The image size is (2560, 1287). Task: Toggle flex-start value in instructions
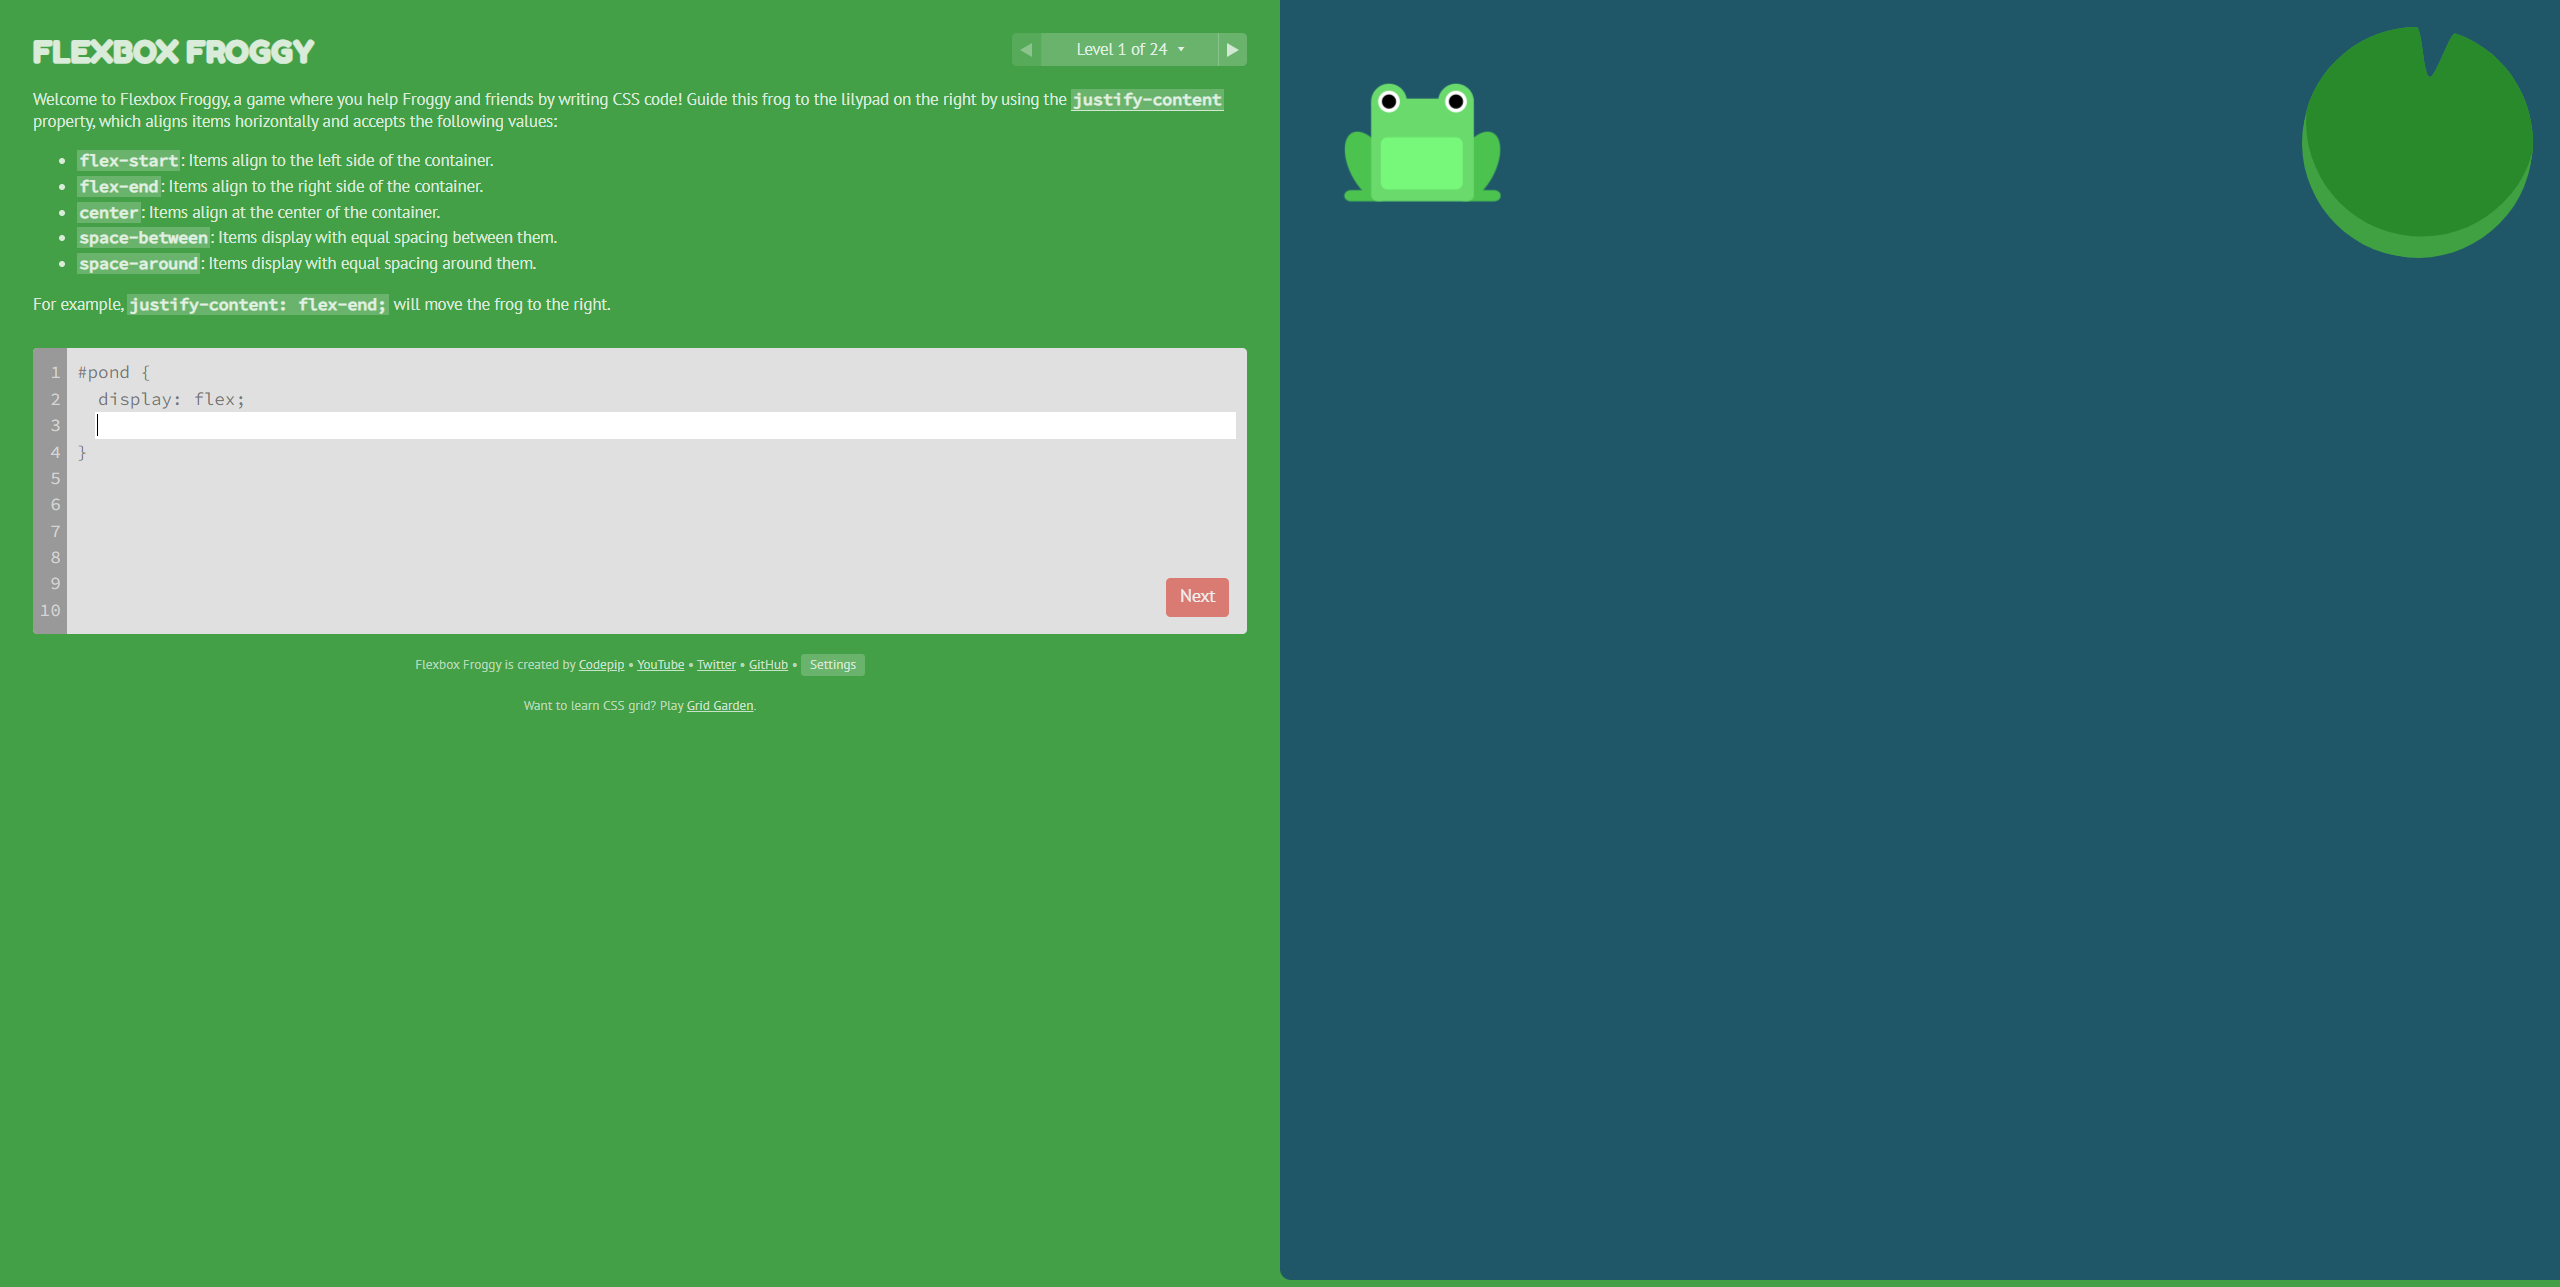coord(128,161)
